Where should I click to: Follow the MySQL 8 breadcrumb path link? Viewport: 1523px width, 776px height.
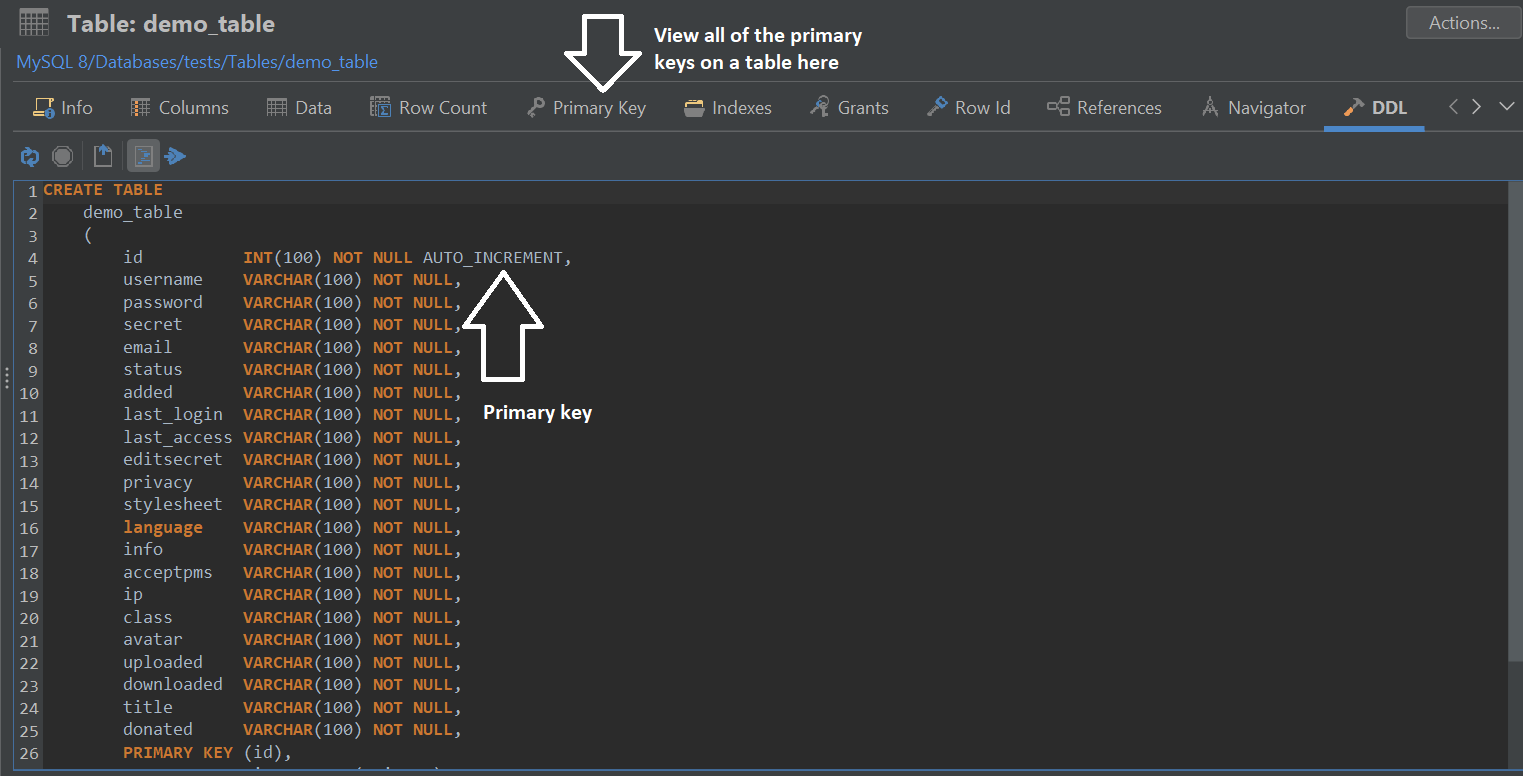coord(197,62)
